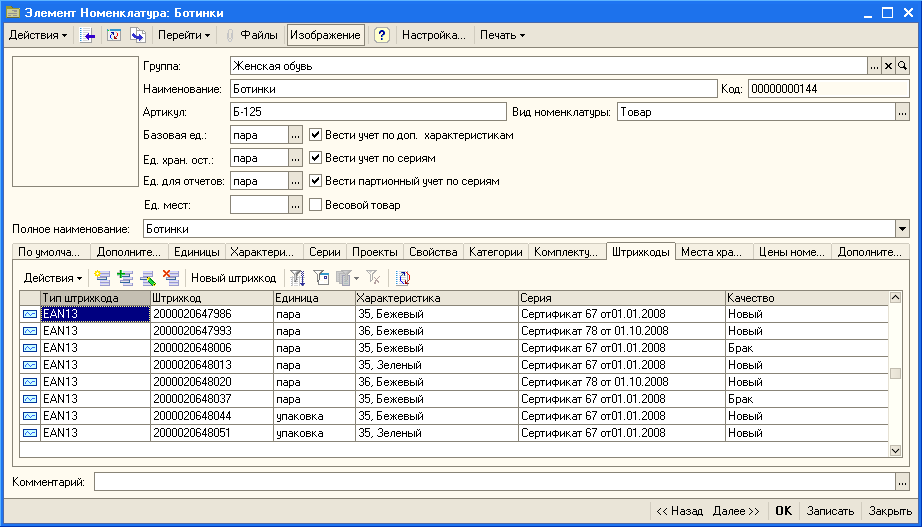Click the edit row pencil icon
Image resolution: width=922 pixels, height=527 pixels.
pyautogui.click(x=148, y=278)
